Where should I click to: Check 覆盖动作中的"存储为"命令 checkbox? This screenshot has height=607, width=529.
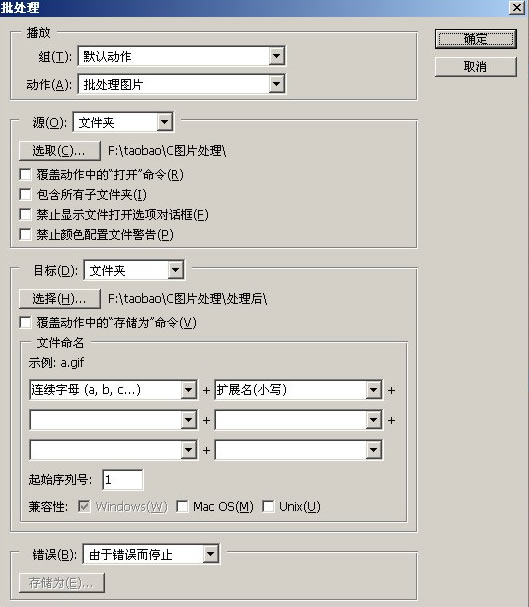[x=26, y=322]
